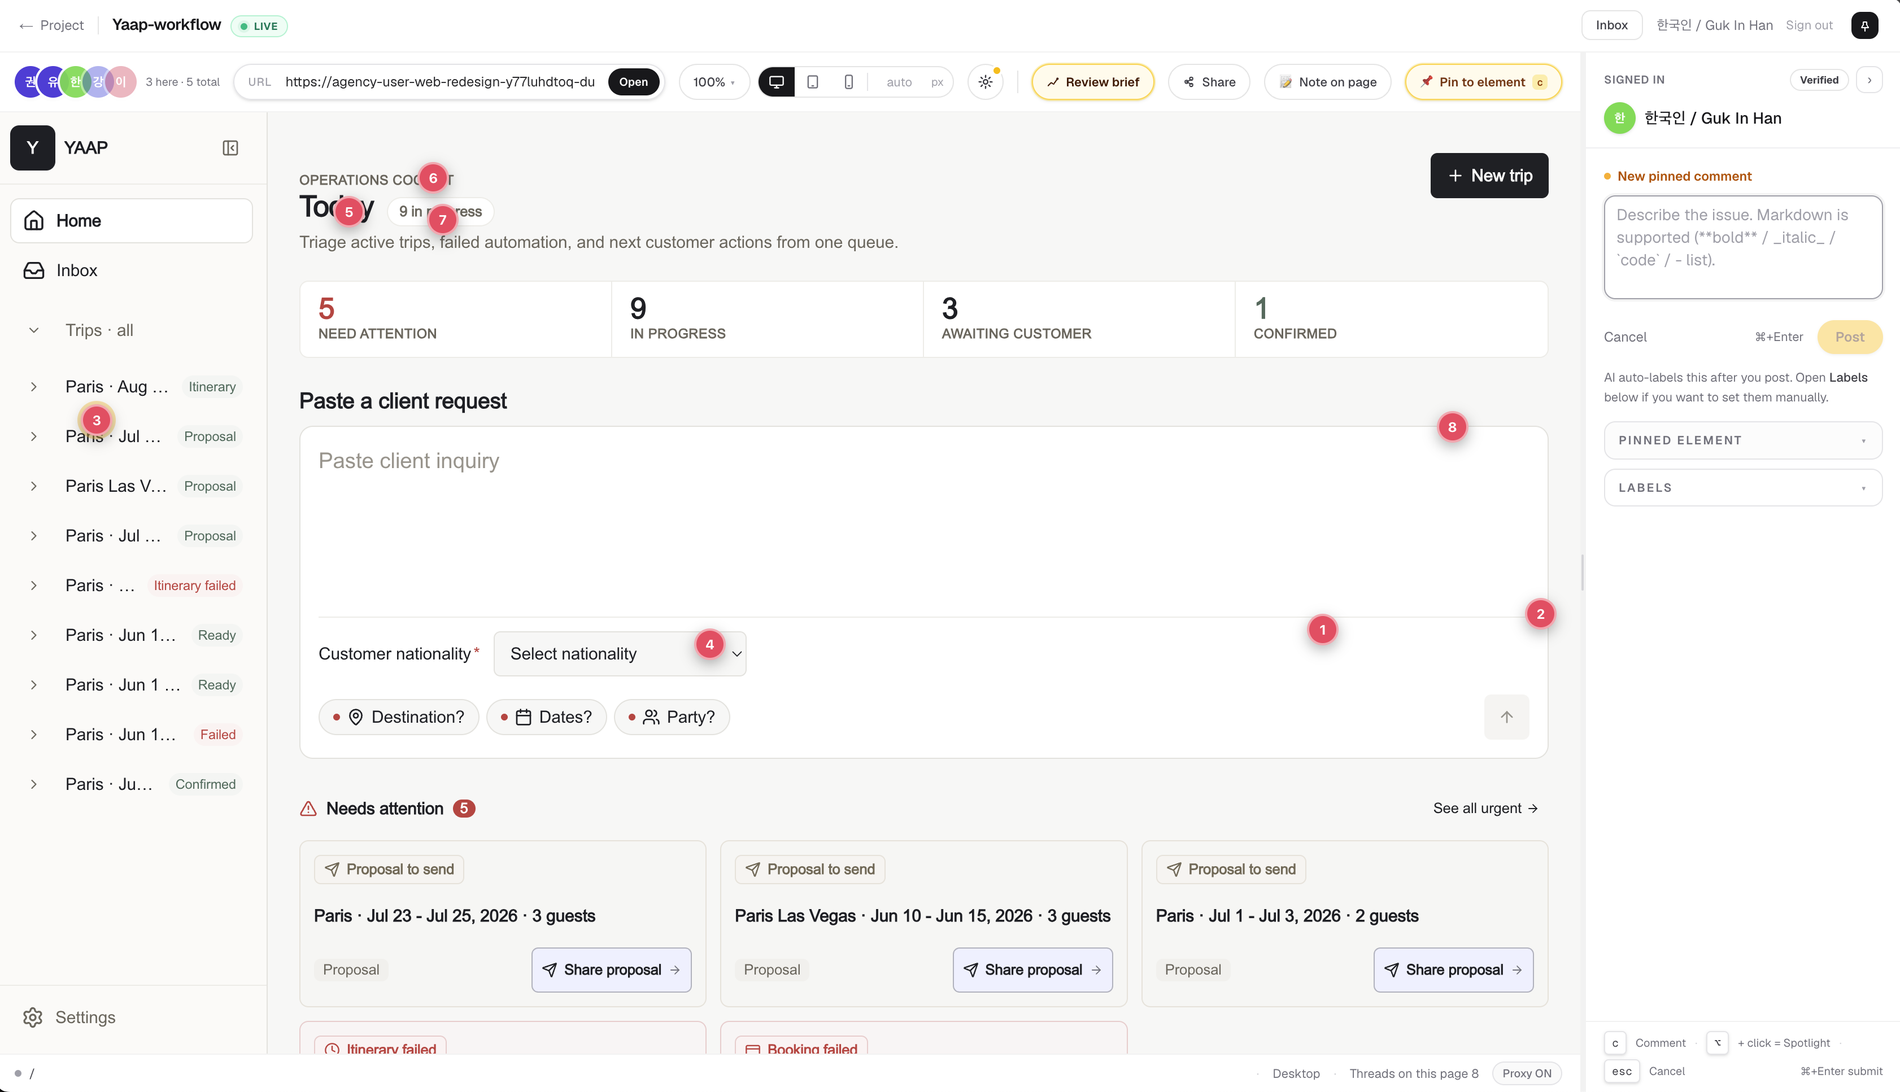Image resolution: width=1900 pixels, height=1092 pixels.
Task: Click the New trip button
Action: coord(1488,175)
